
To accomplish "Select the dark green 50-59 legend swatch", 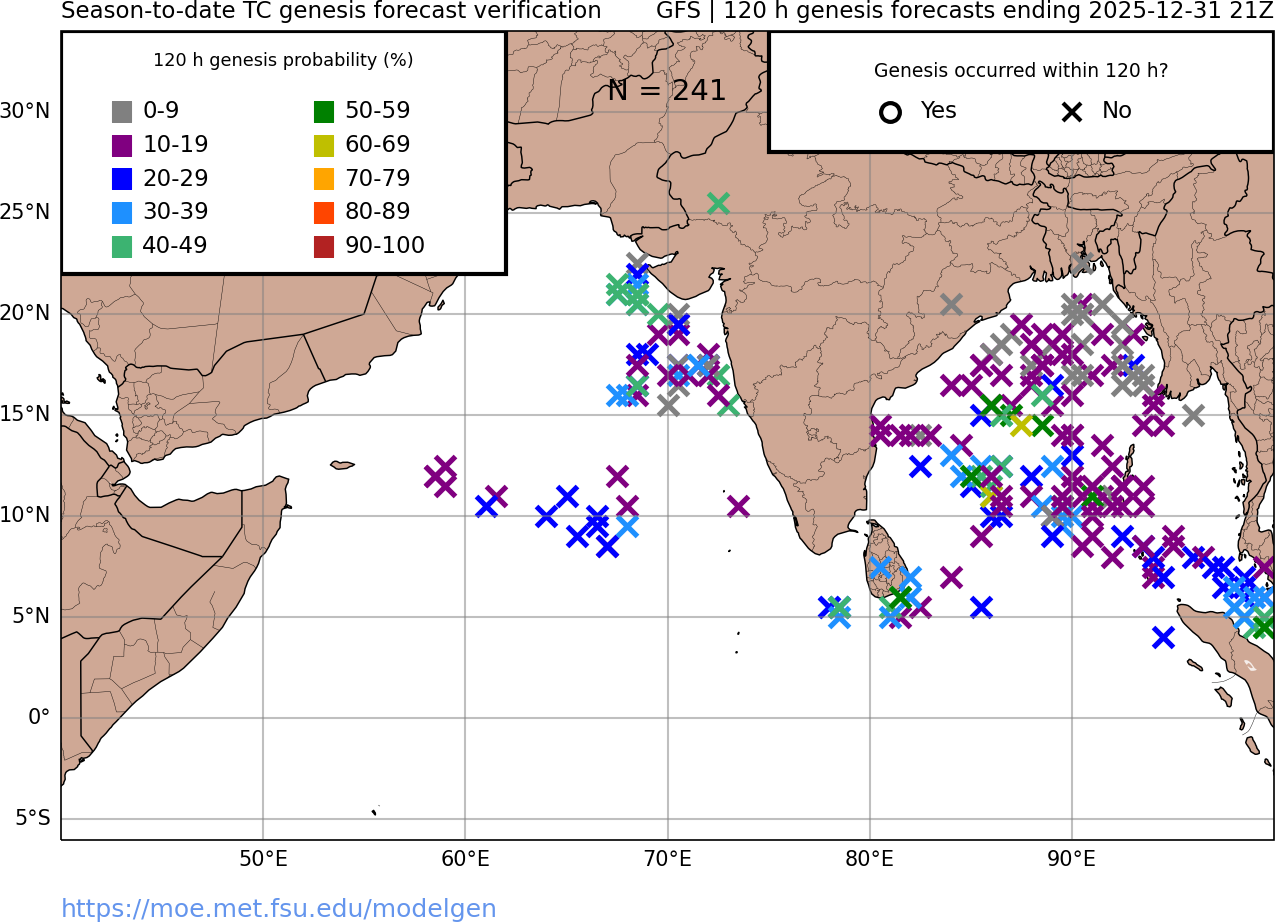I will [x=324, y=112].
